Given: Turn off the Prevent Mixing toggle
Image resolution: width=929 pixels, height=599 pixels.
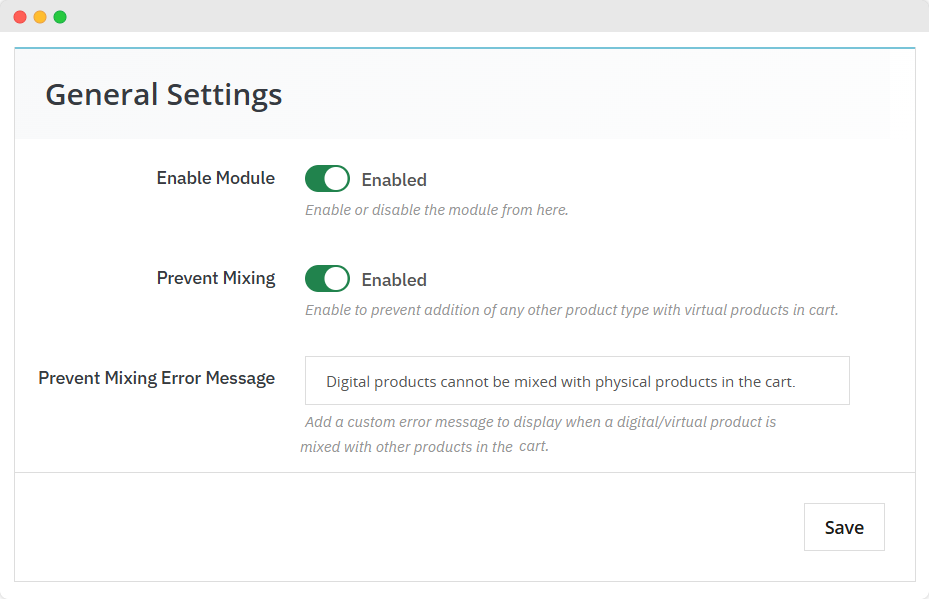Looking at the screenshot, I should pyautogui.click(x=327, y=279).
